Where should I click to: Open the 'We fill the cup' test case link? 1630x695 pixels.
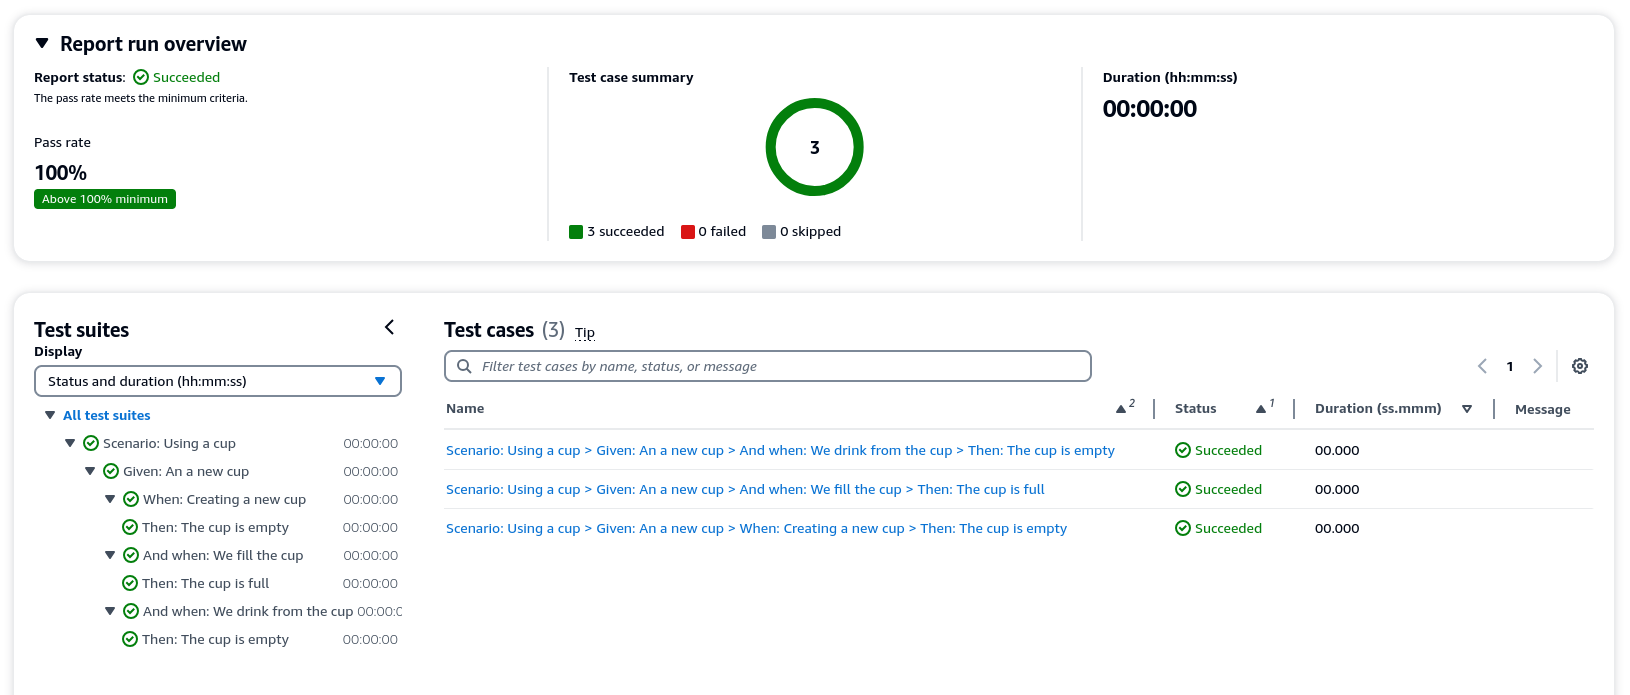click(x=745, y=489)
